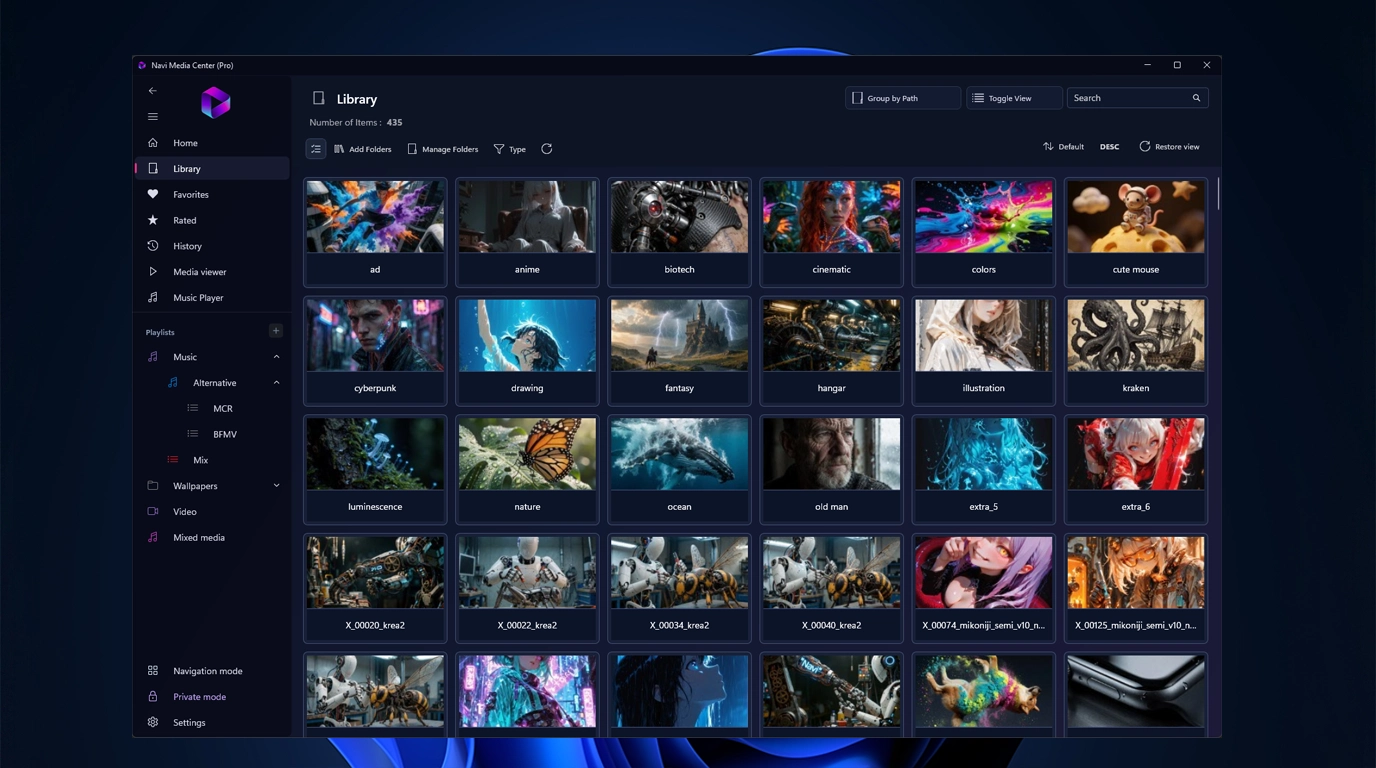Viewport: 1376px width, 768px height.
Task: Collapse the Music playlist chevron
Action: point(276,357)
